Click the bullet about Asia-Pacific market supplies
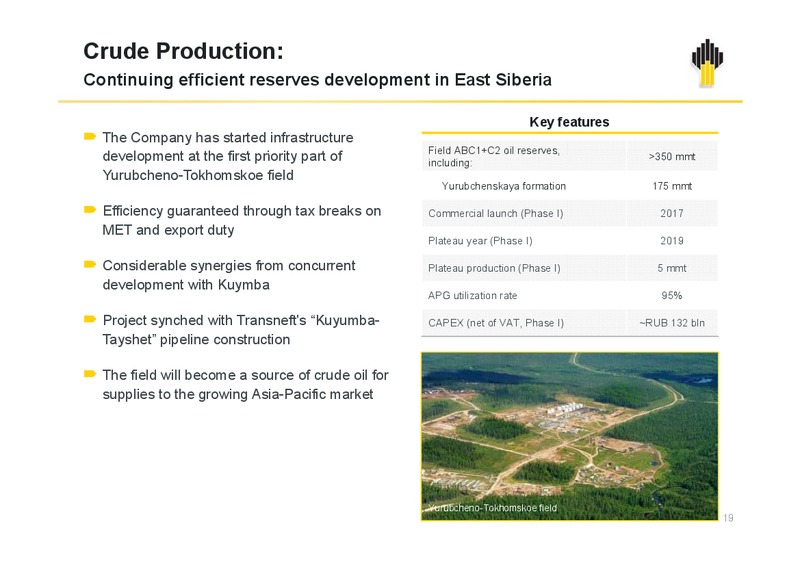 (245, 384)
